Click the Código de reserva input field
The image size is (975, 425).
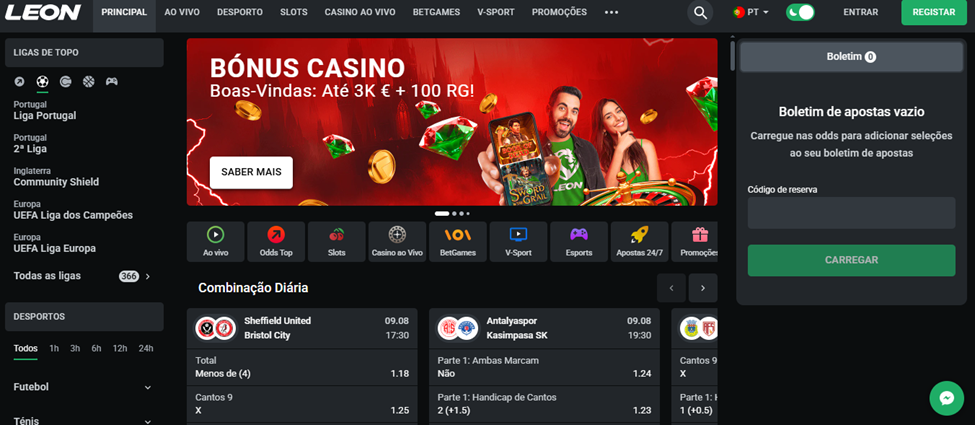pos(851,213)
